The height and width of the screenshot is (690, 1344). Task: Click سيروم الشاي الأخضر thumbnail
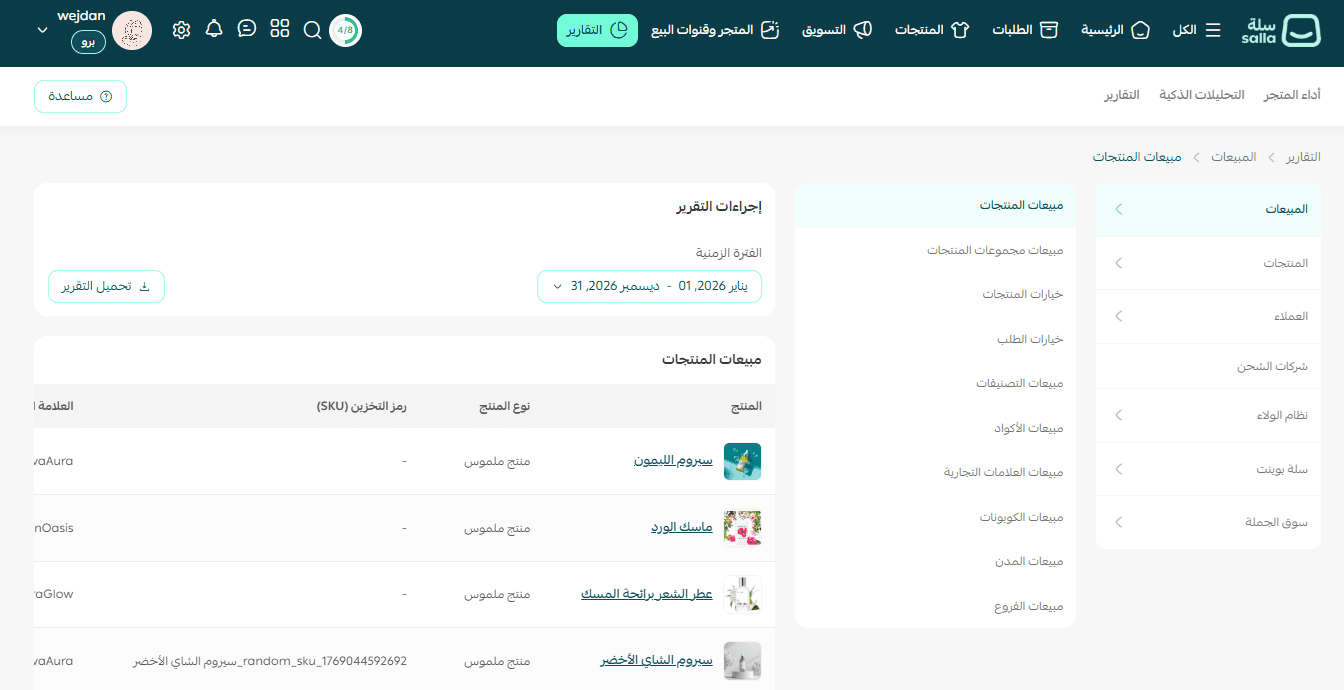click(x=743, y=661)
